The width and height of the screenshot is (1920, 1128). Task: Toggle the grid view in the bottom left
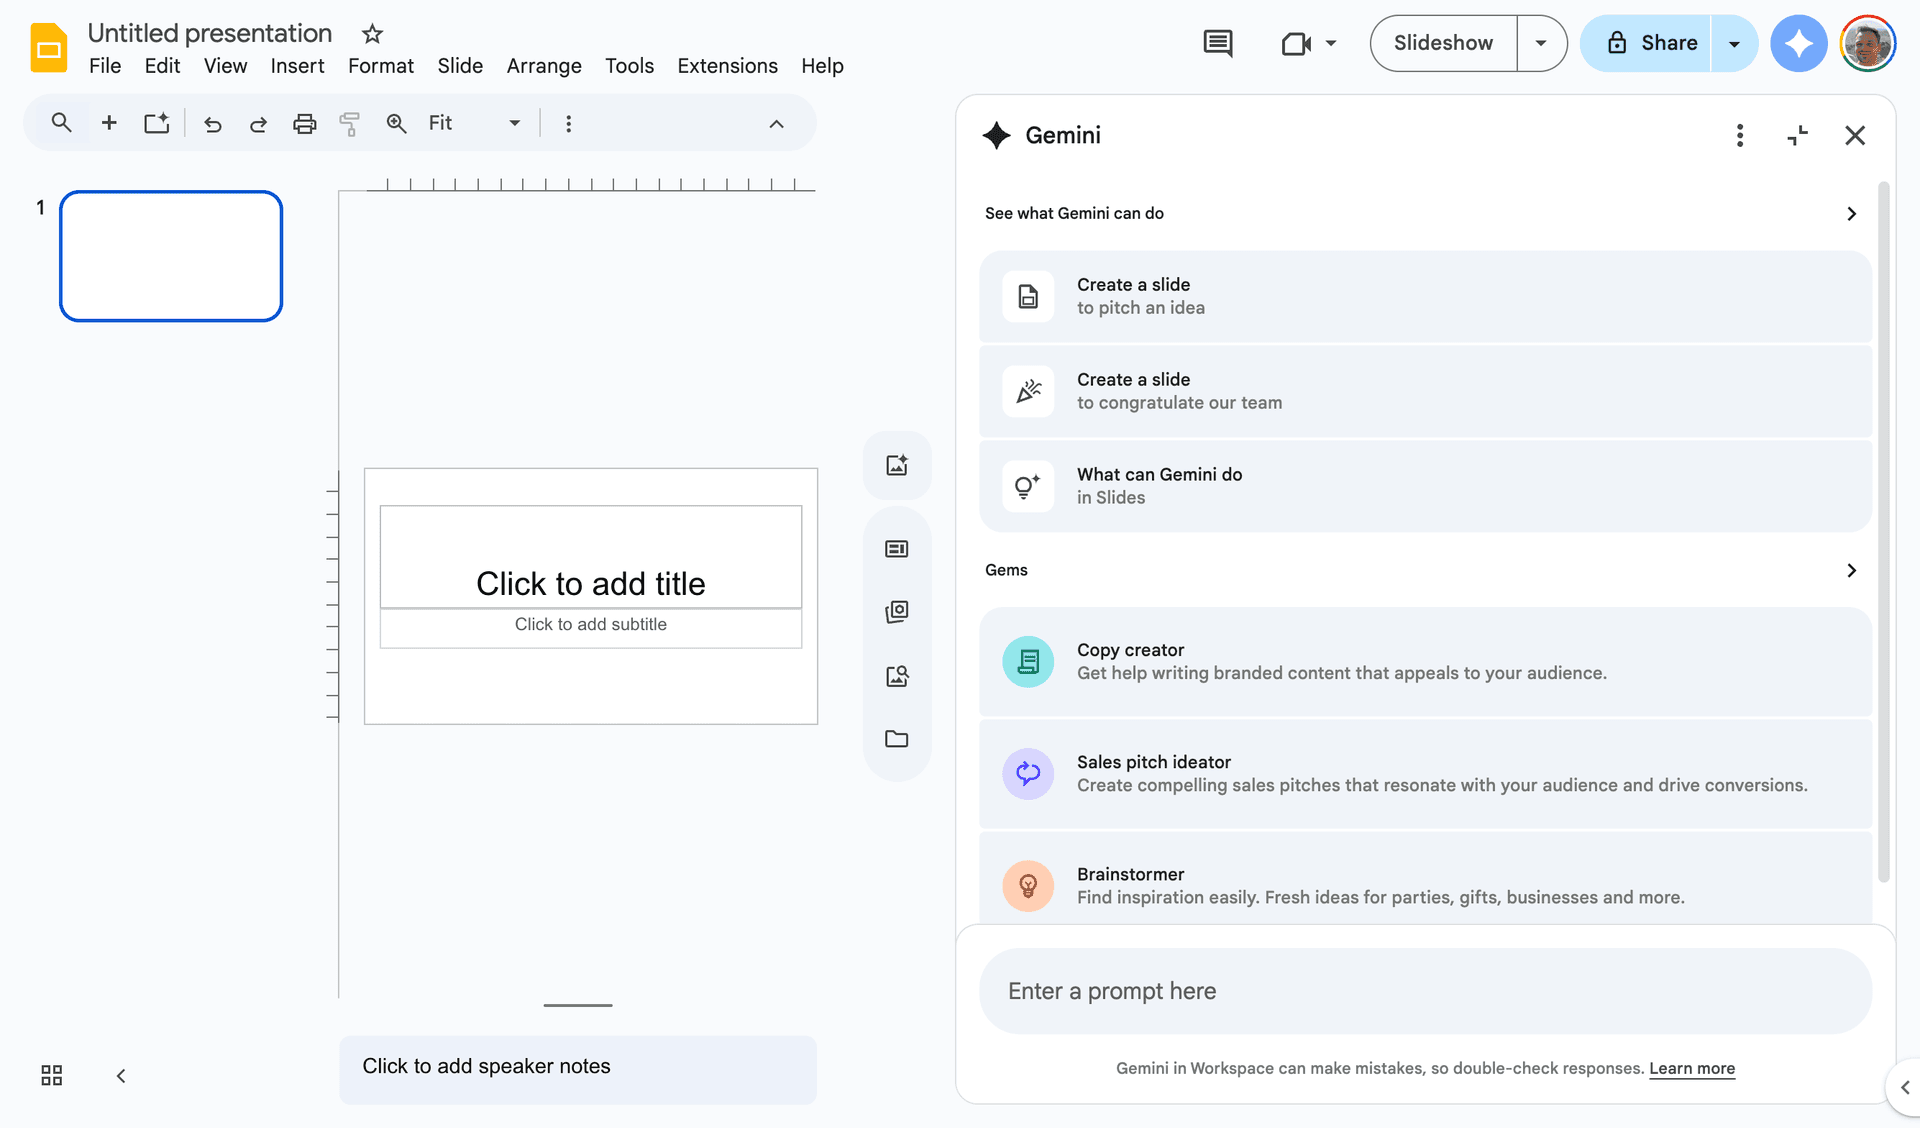point(50,1075)
